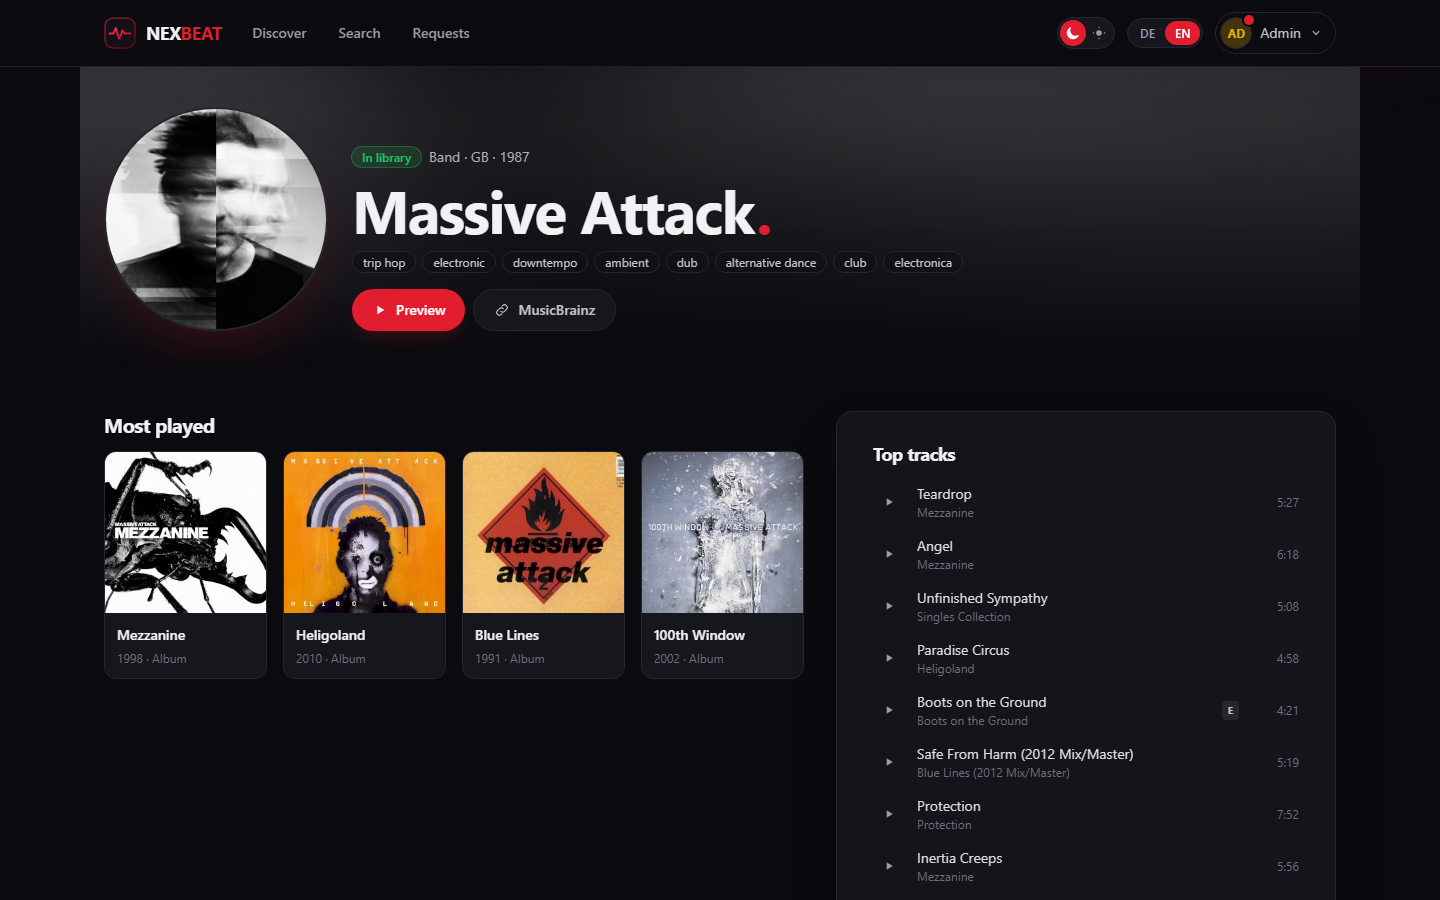Screen dimensions: 1440x900
Task: Click the In library badge
Action: (386, 157)
